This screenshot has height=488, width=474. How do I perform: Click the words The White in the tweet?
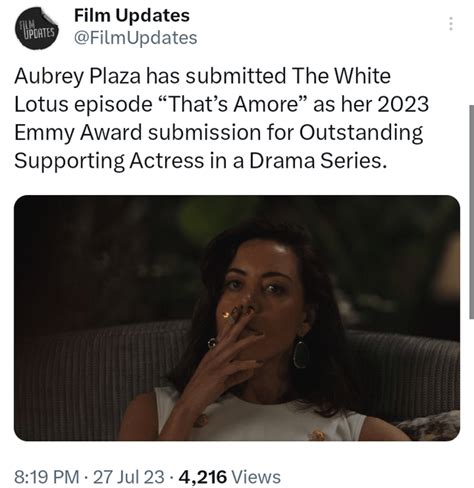click(341, 76)
